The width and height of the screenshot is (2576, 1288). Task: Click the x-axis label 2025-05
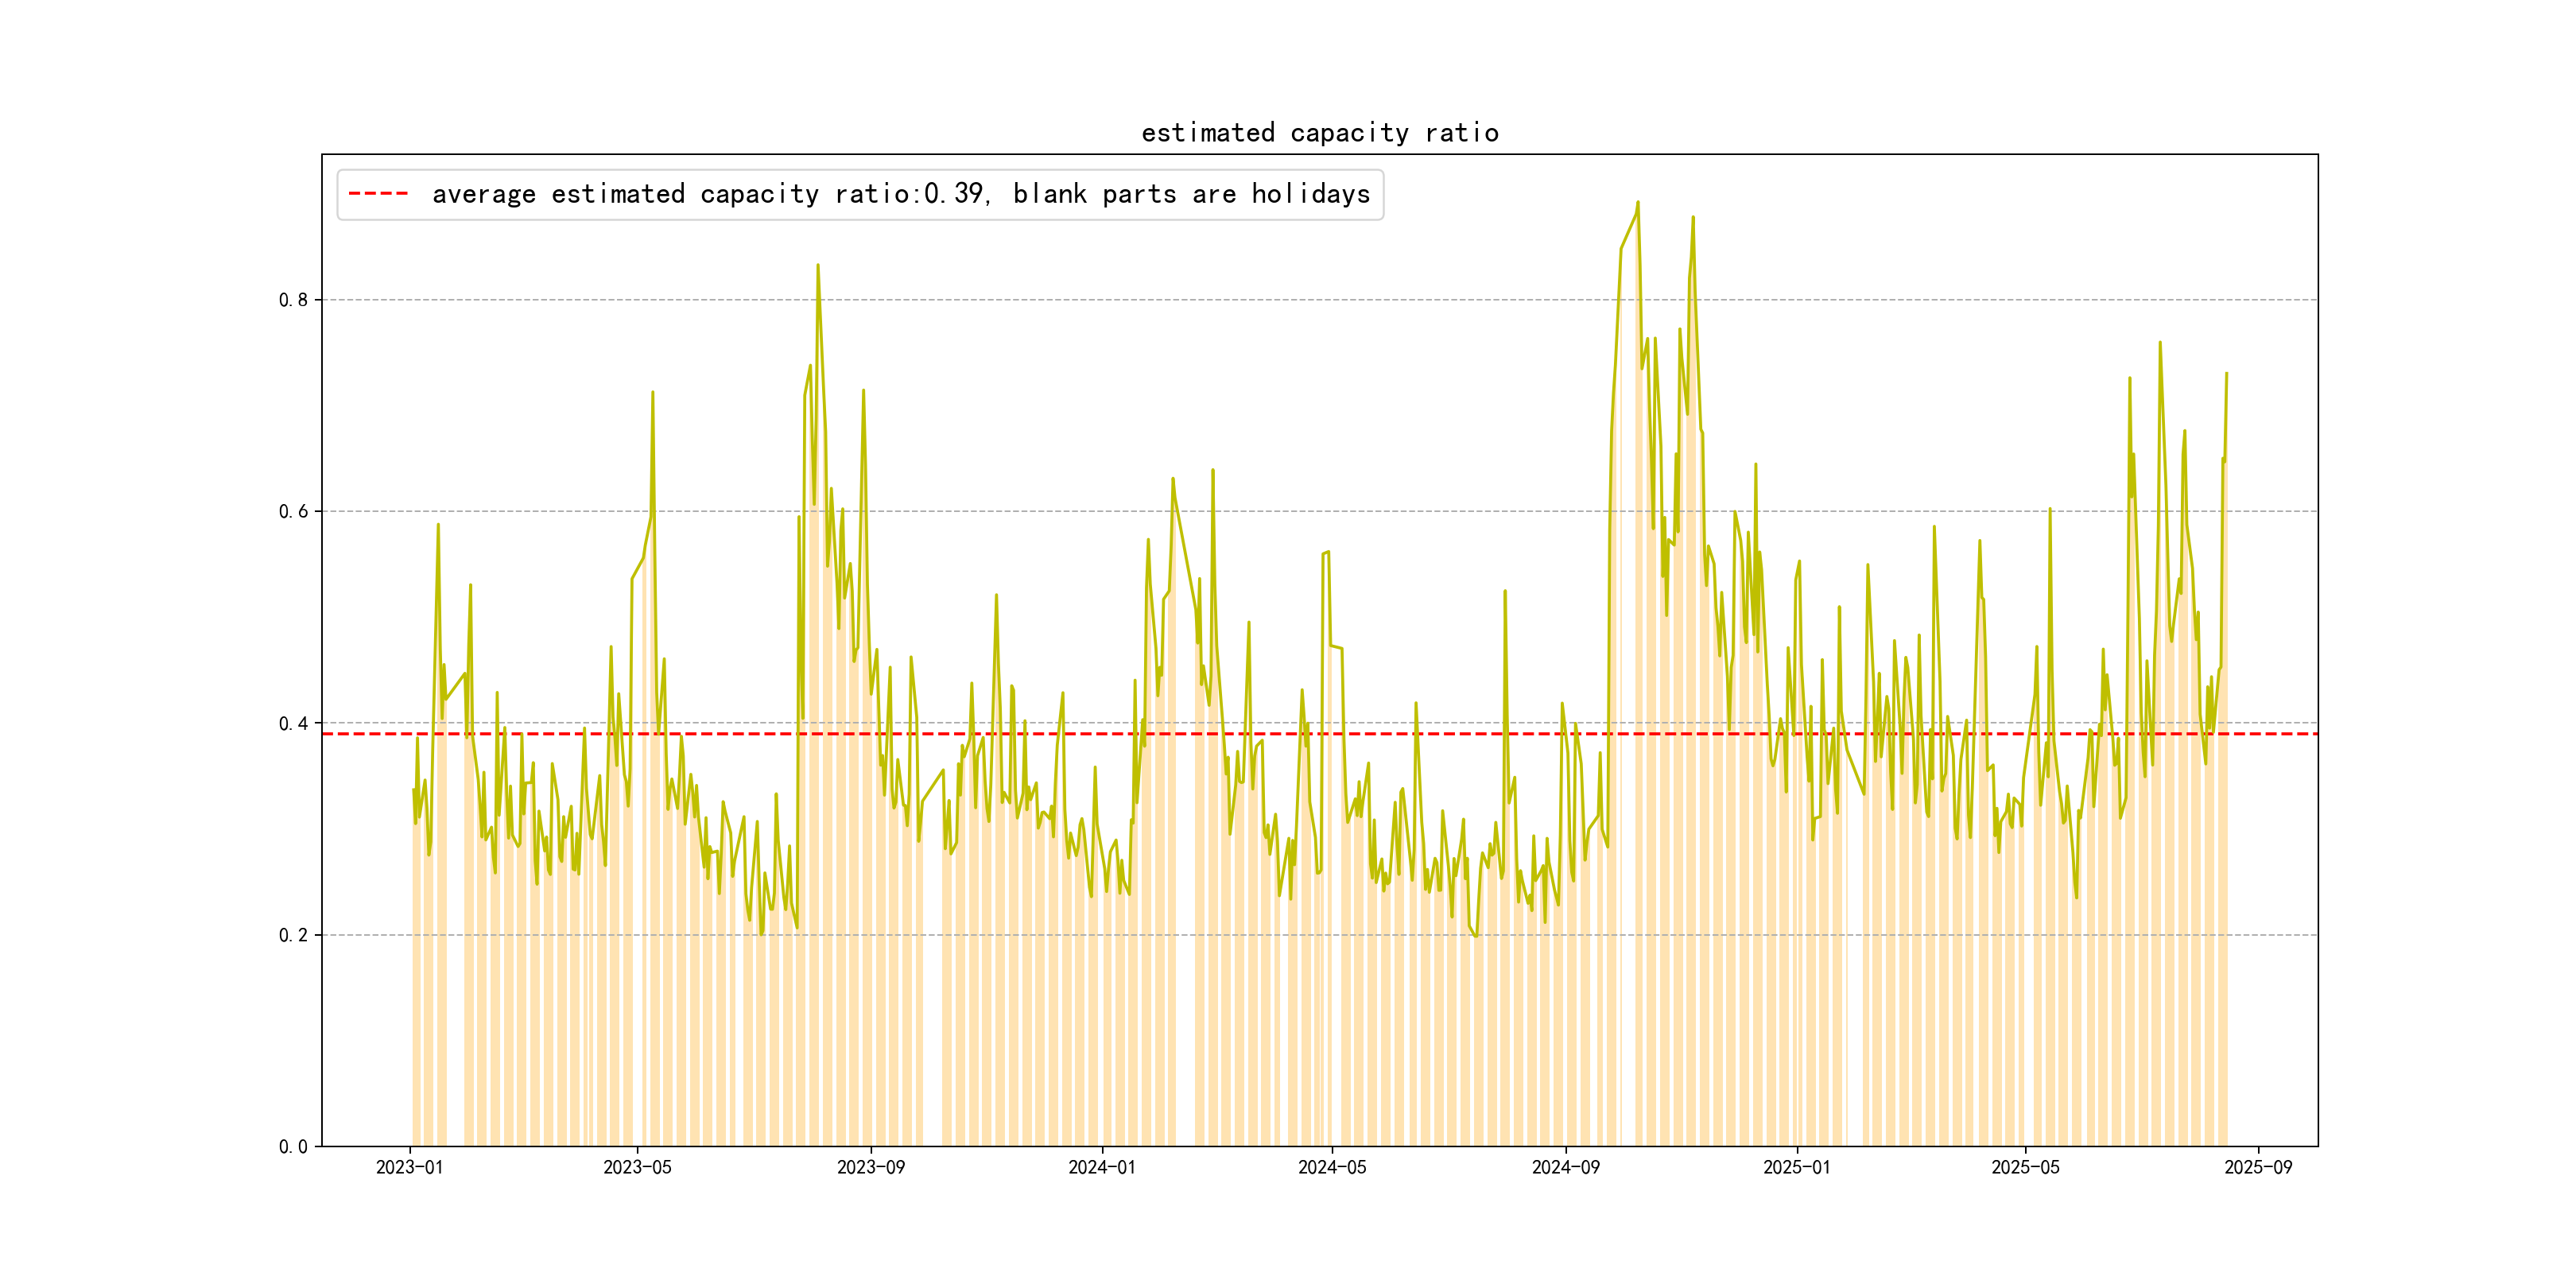point(2025,1167)
